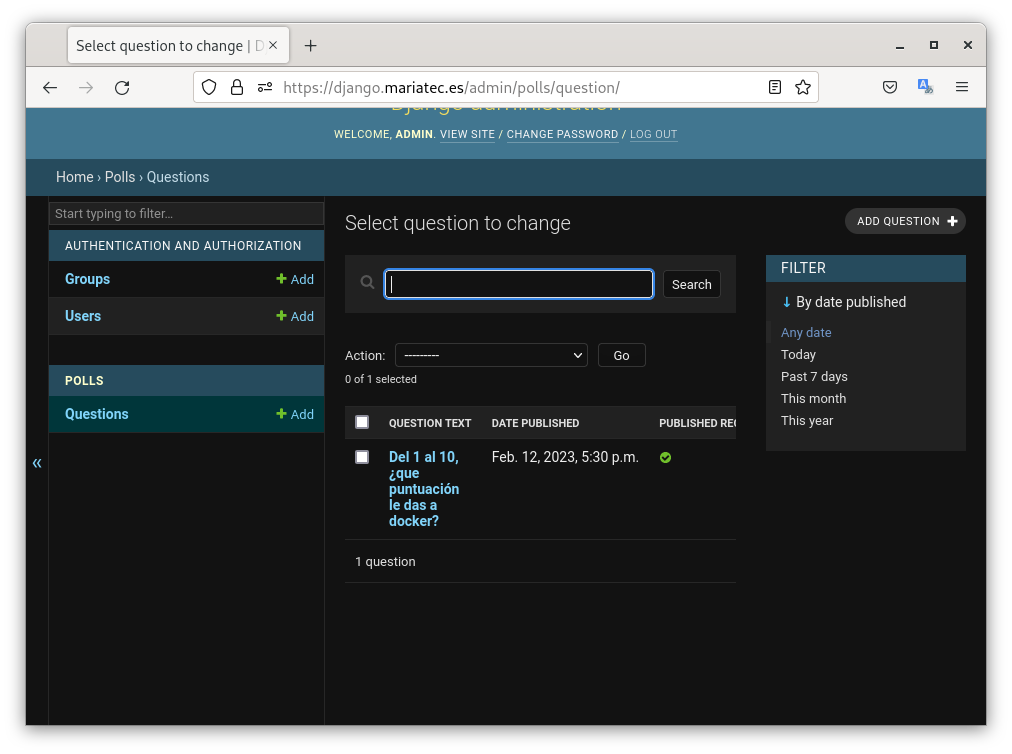This screenshot has width=1012, height=754.
Task: Click the back navigation arrow
Action: point(50,88)
